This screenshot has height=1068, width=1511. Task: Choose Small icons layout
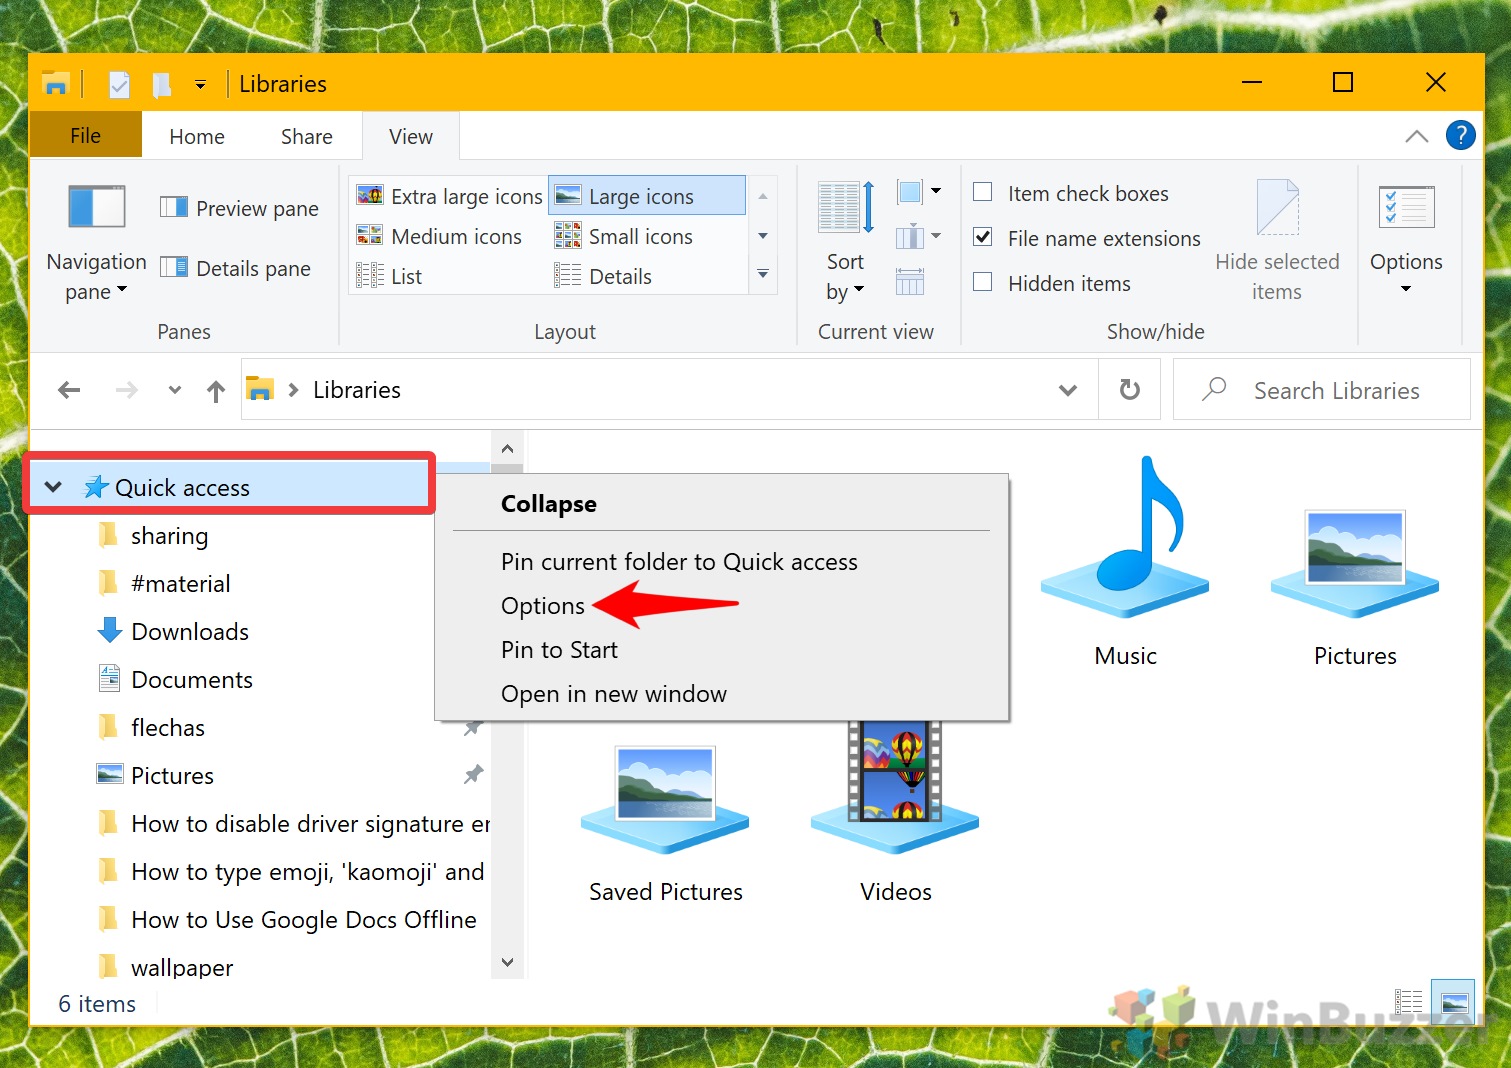pos(624,236)
